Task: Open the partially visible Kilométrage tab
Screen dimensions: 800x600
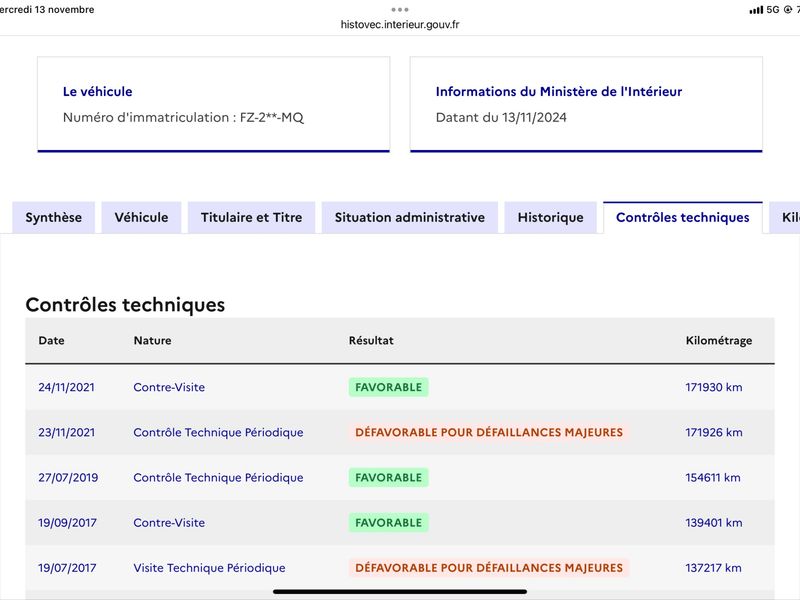Action: 785,217
